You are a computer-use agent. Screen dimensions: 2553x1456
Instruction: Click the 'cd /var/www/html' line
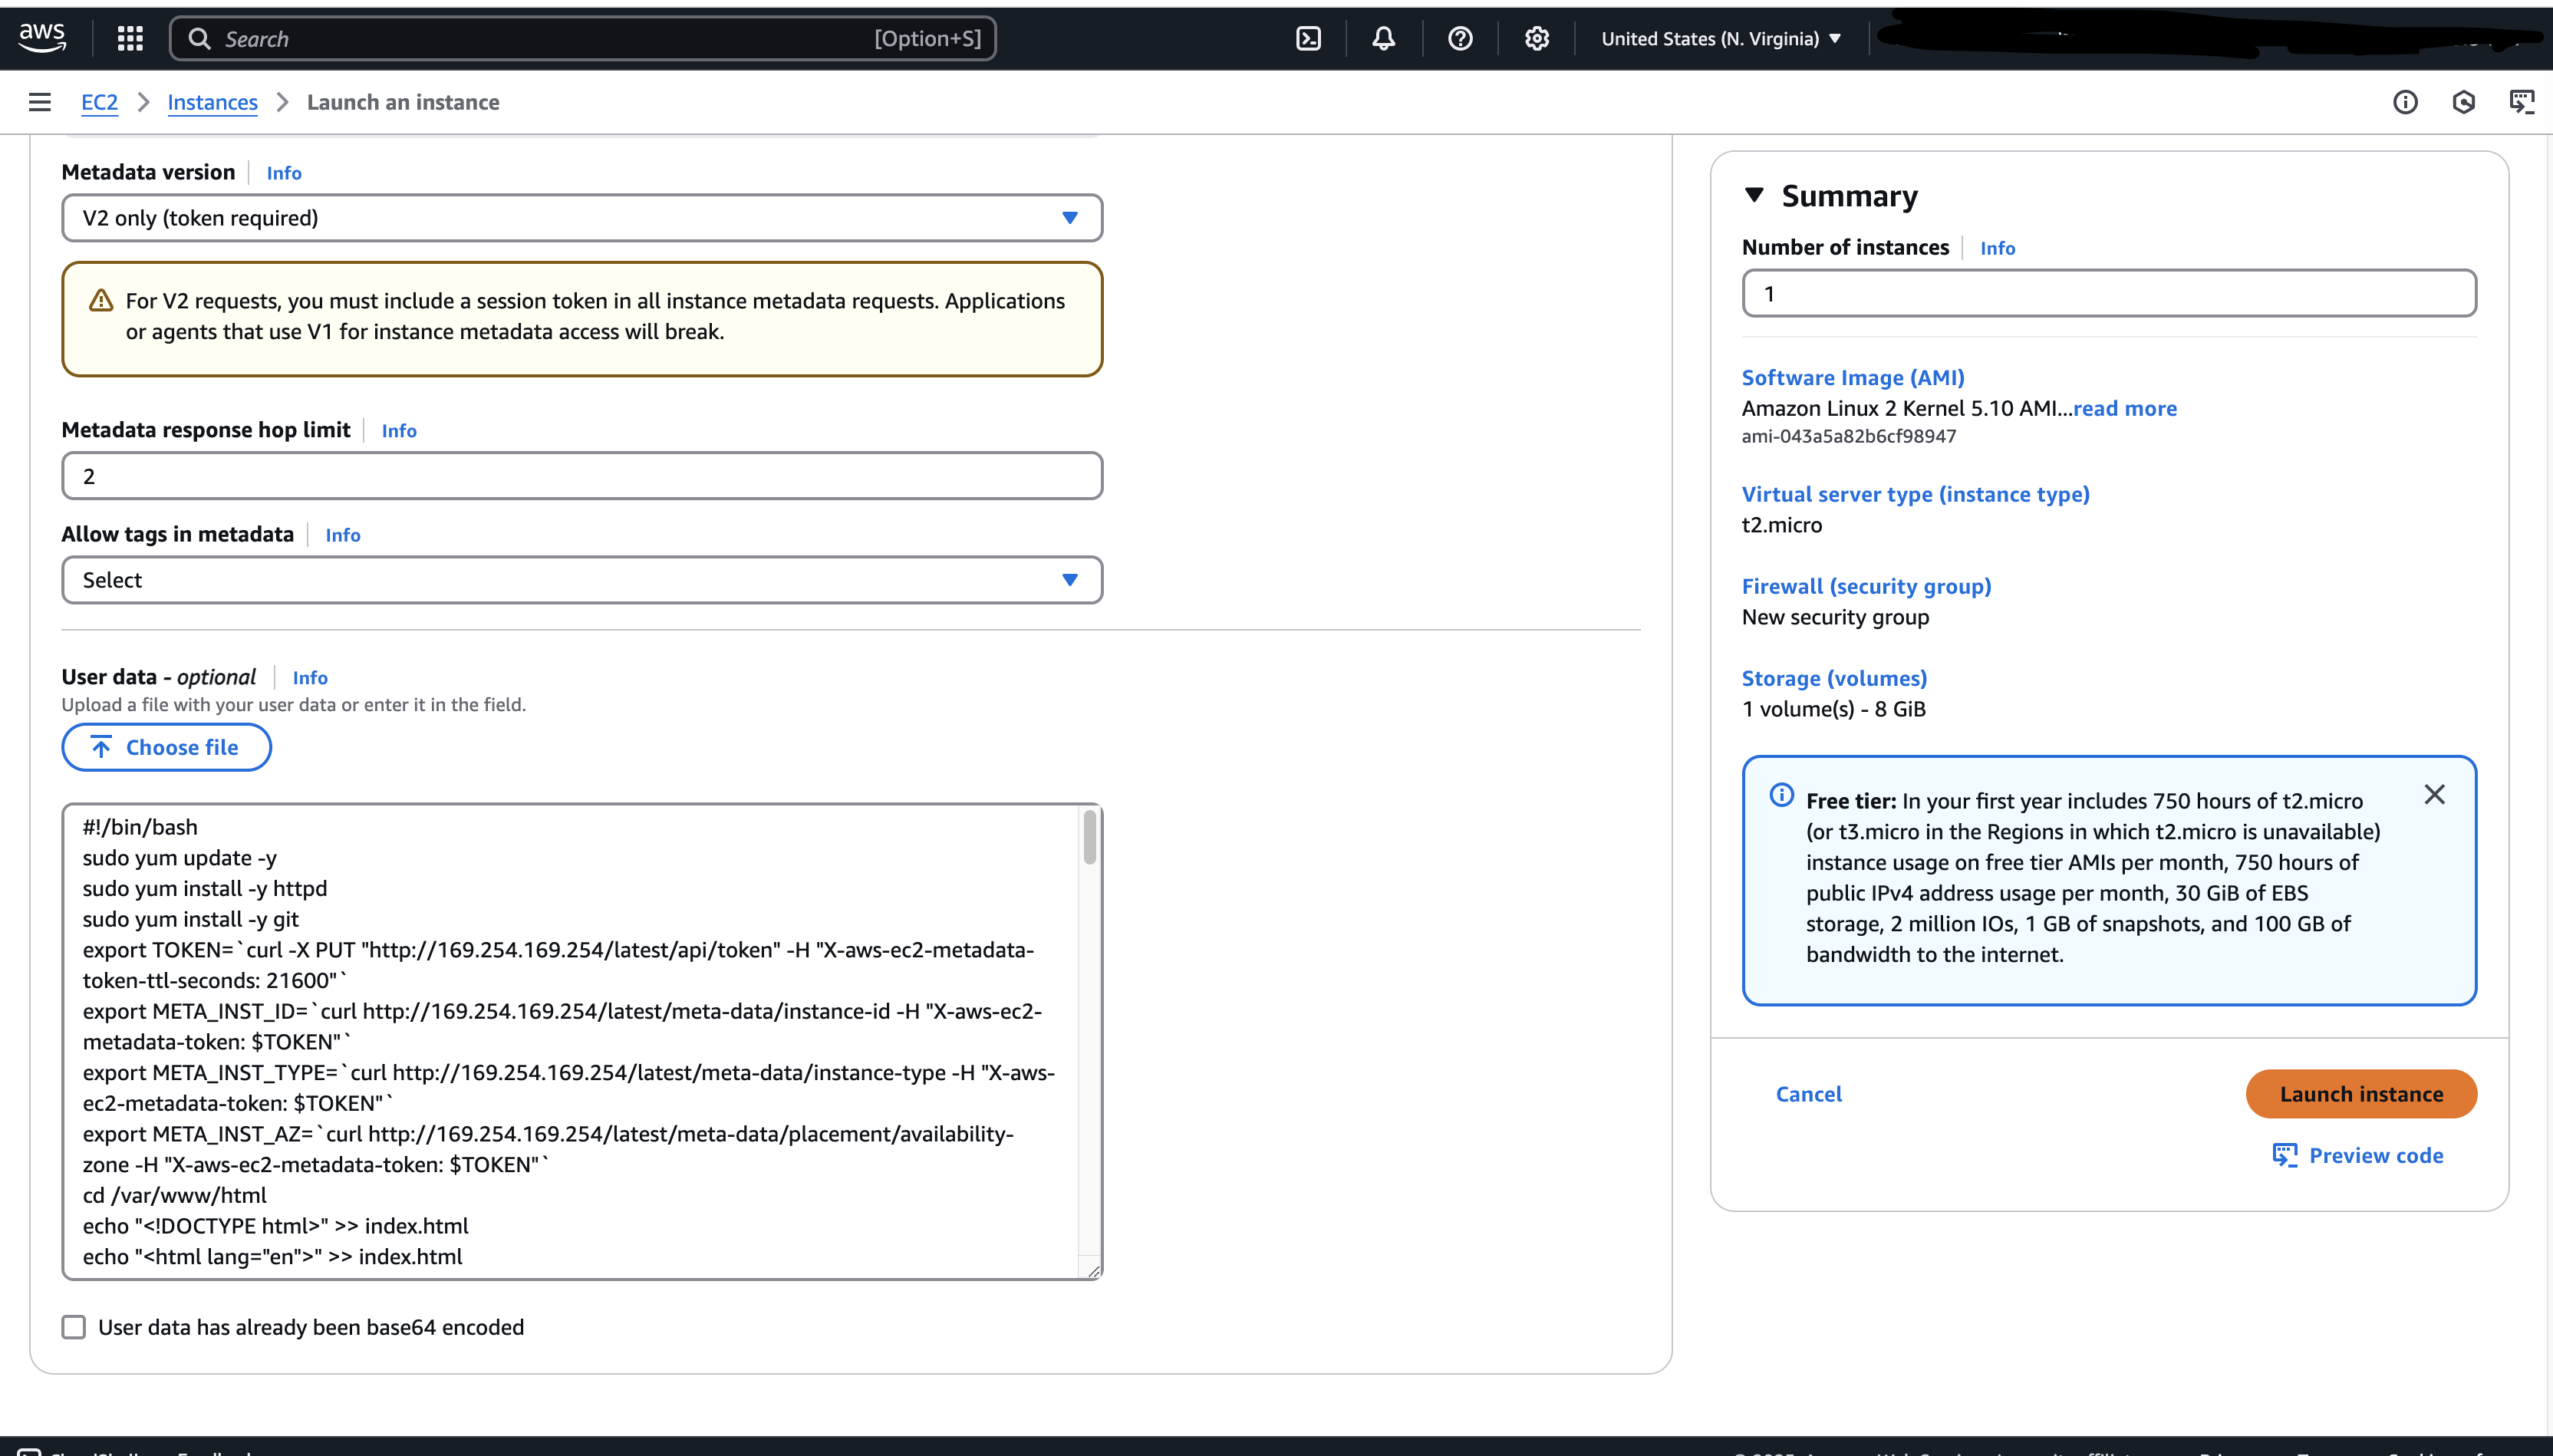(x=175, y=1195)
